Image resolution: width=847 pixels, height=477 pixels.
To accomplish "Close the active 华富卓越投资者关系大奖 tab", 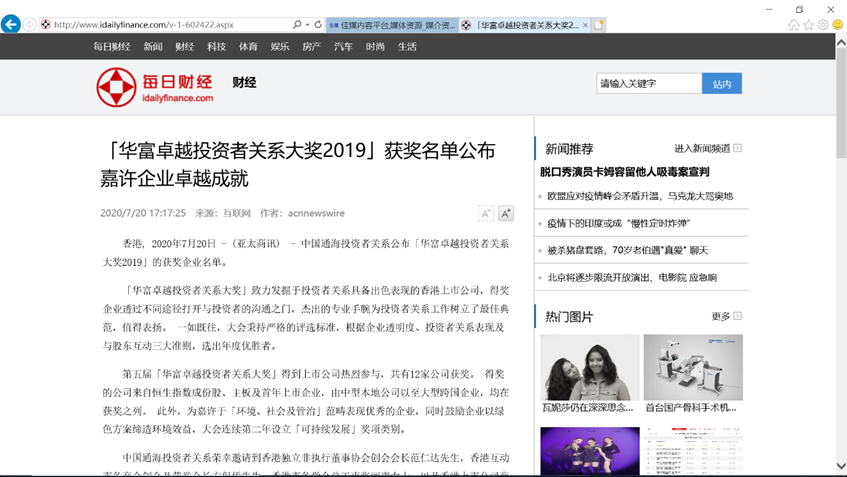I will click(585, 25).
